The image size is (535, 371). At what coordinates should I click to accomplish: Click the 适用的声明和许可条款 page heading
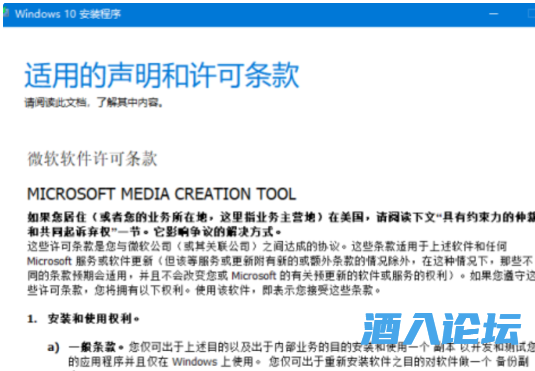(162, 75)
